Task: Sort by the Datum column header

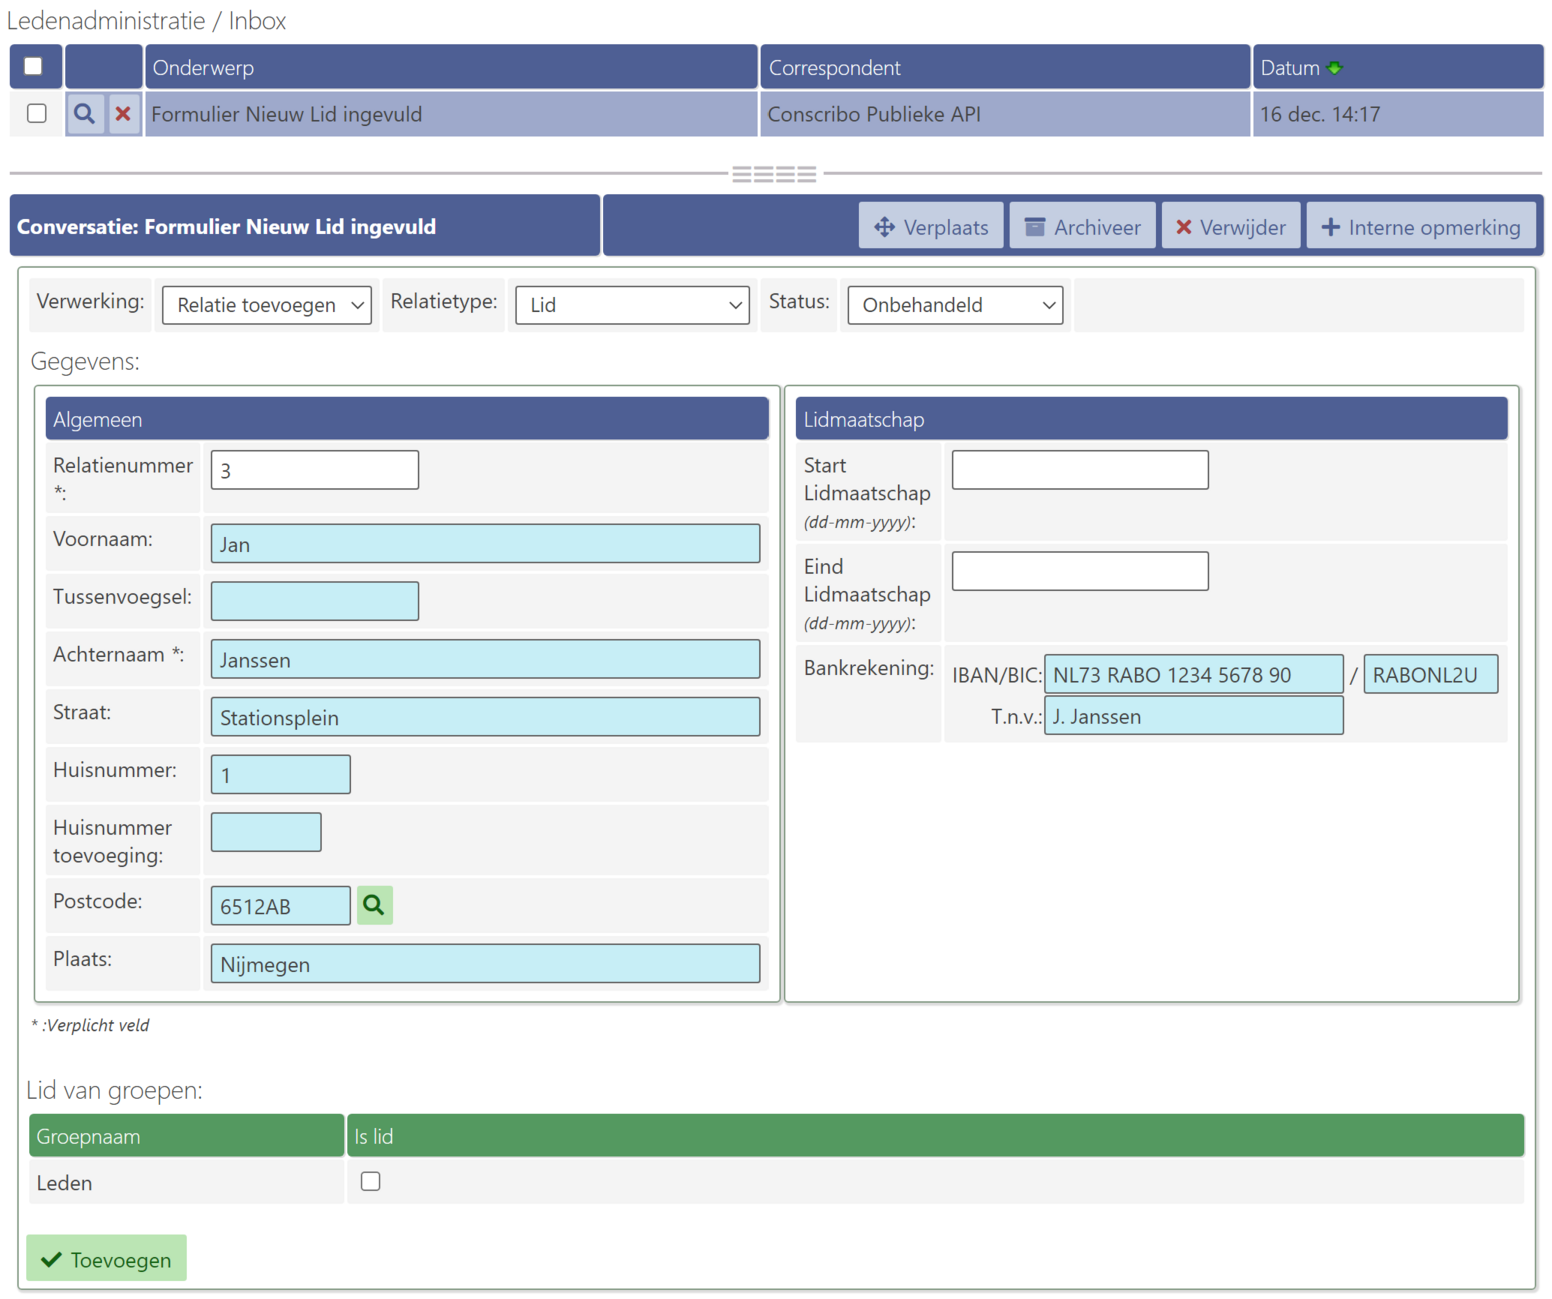Action: point(1398,67)
